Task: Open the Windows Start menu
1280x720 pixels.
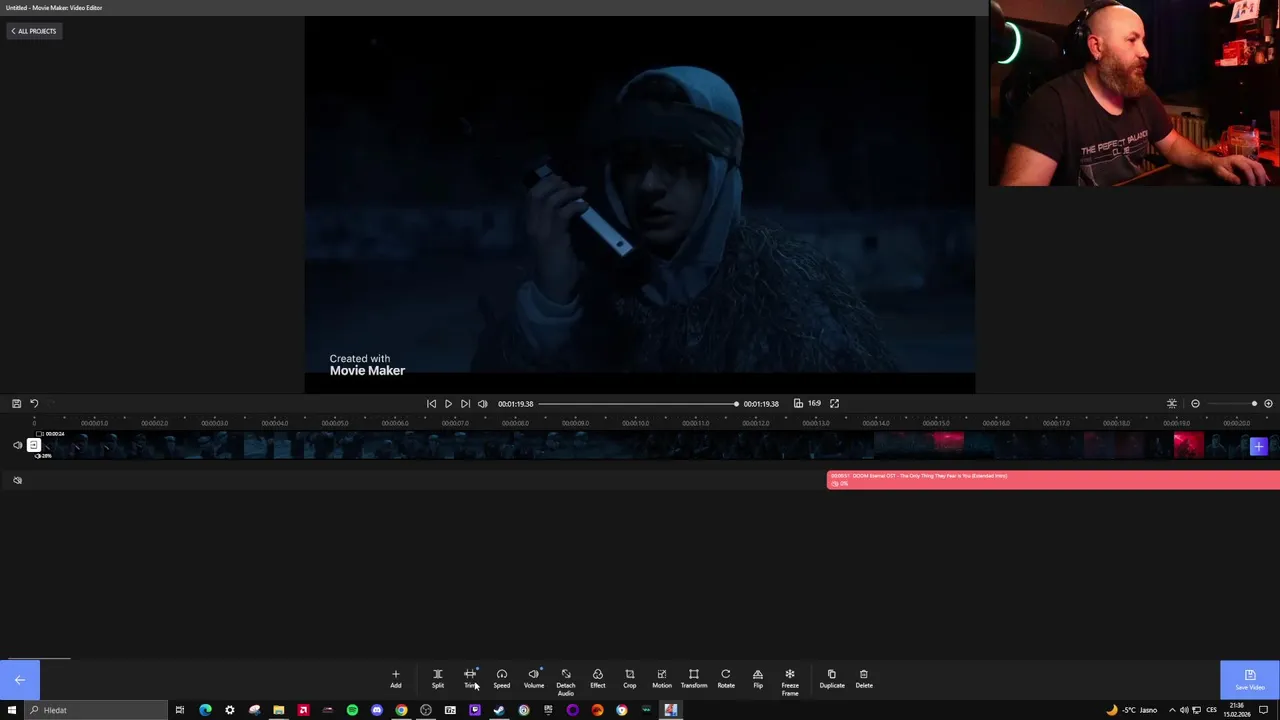Action: pos(12,710)
